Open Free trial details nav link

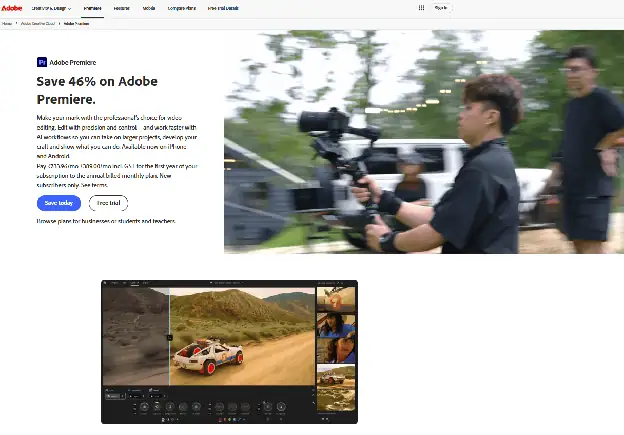pos(223,8)
